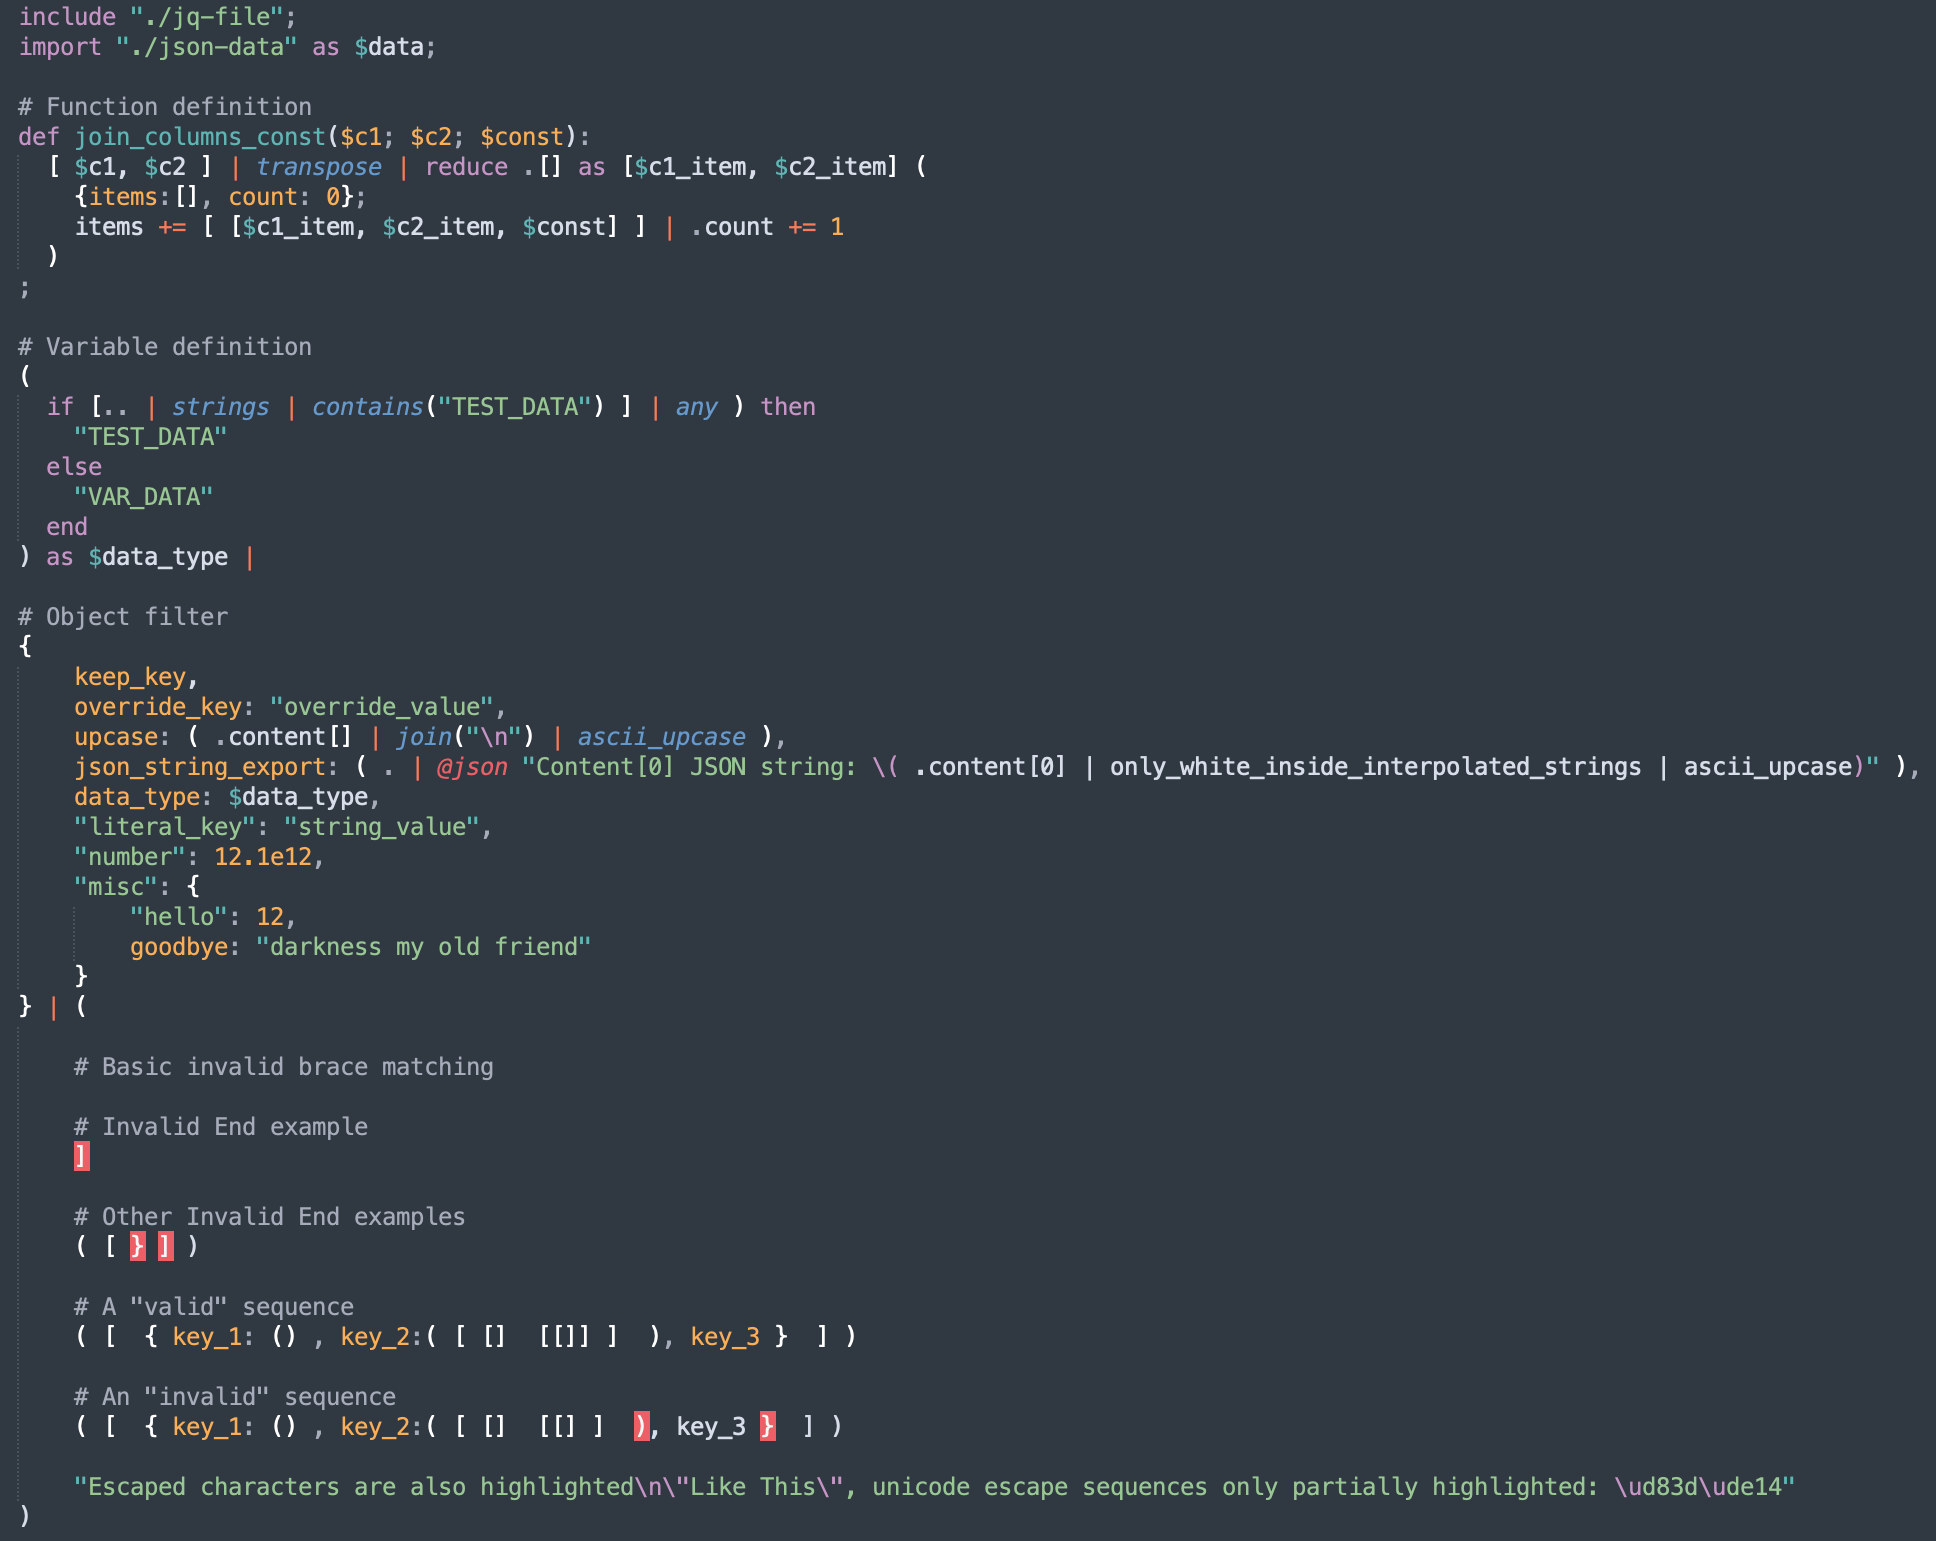Click the red parenthesis in the invalid sequence
The width and height of the screenshot is (1936, 1541).
[641, 1427]
